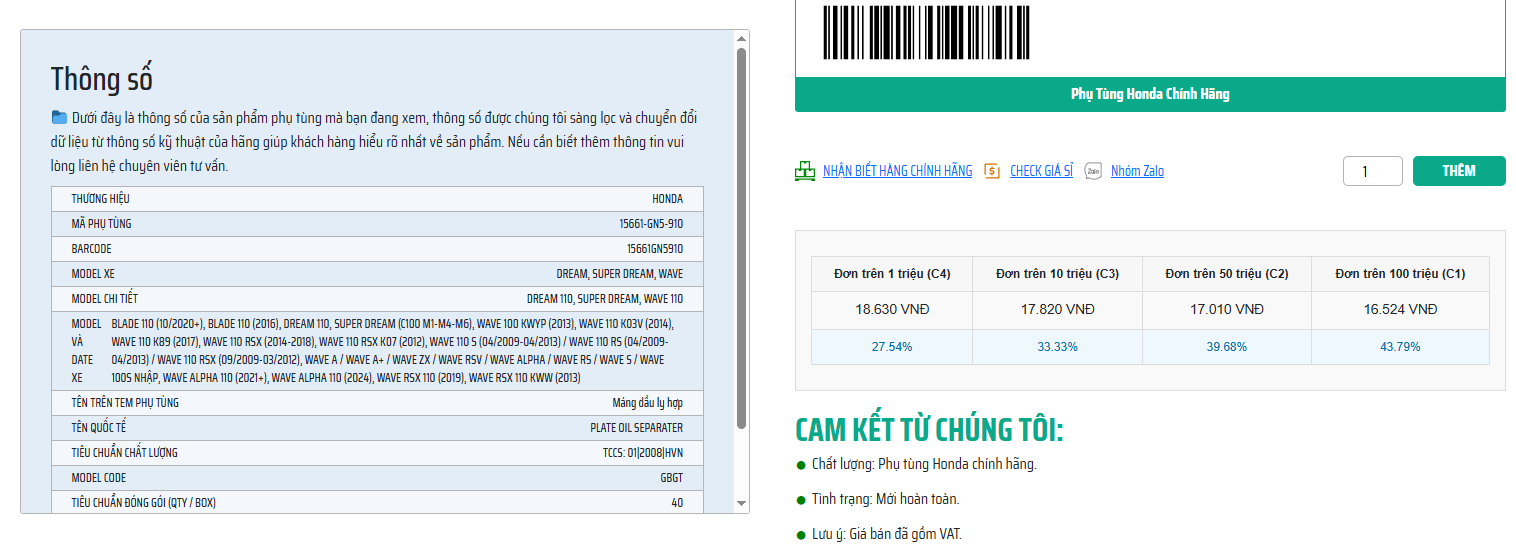Click the quantity input field
This screenshot has height=555, width=1516.
[x=1373, y=172]
